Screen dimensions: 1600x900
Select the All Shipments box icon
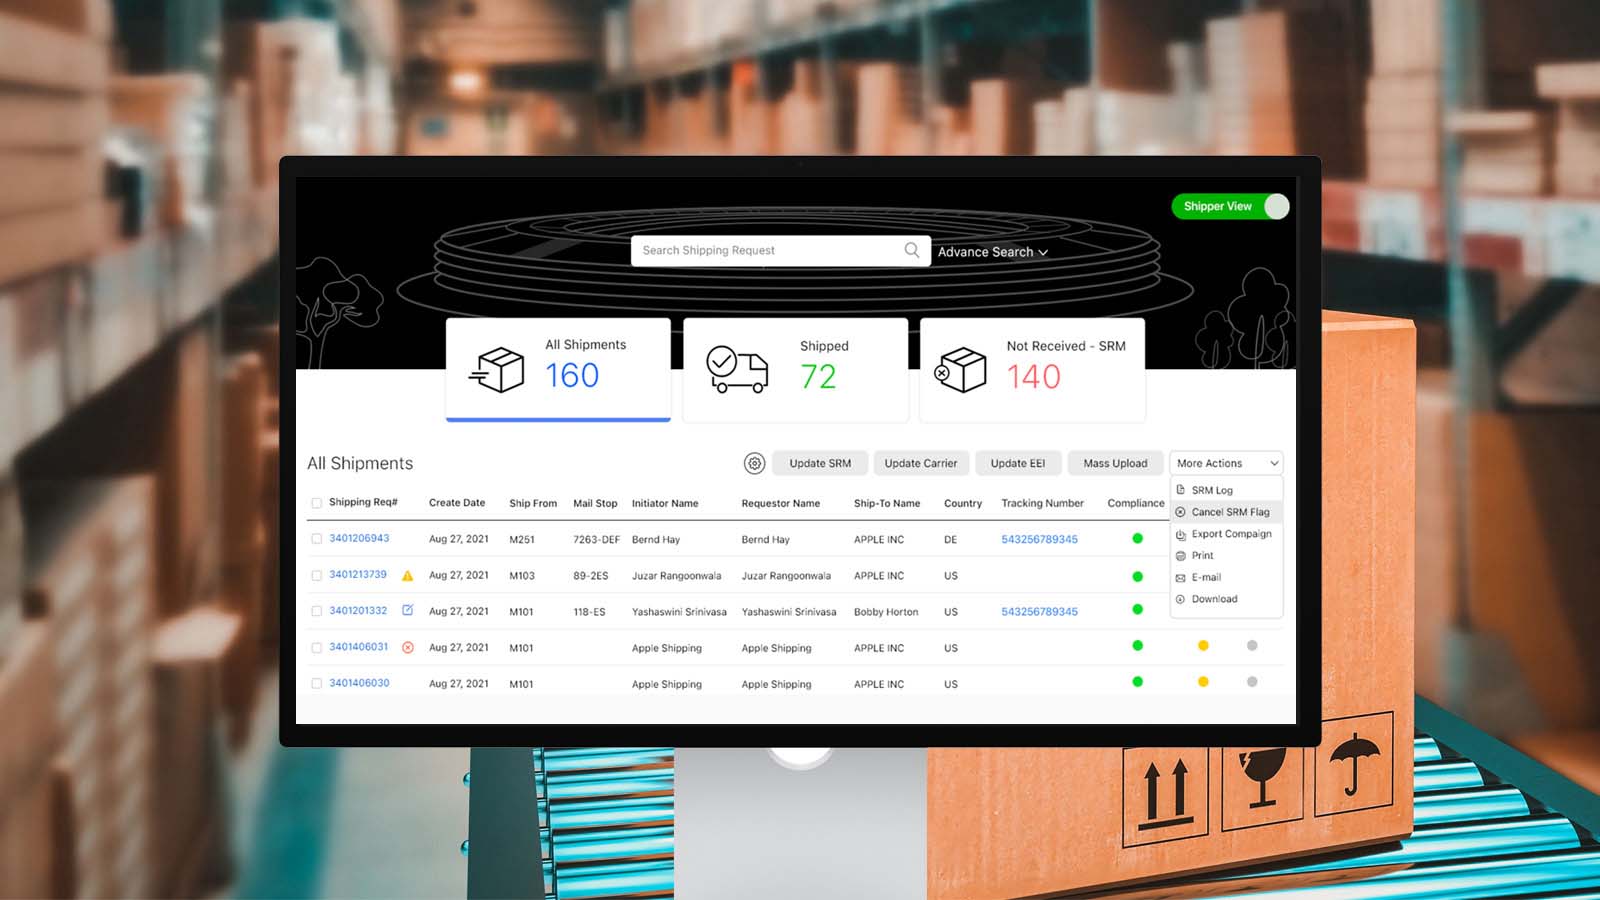coord(497,370)
